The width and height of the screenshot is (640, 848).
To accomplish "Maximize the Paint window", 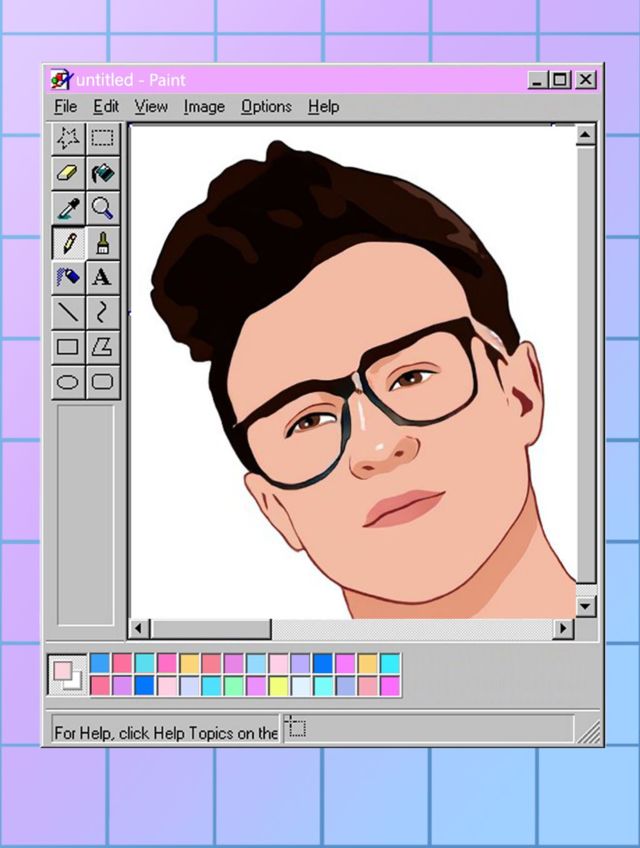I will (x=561, y=80).
